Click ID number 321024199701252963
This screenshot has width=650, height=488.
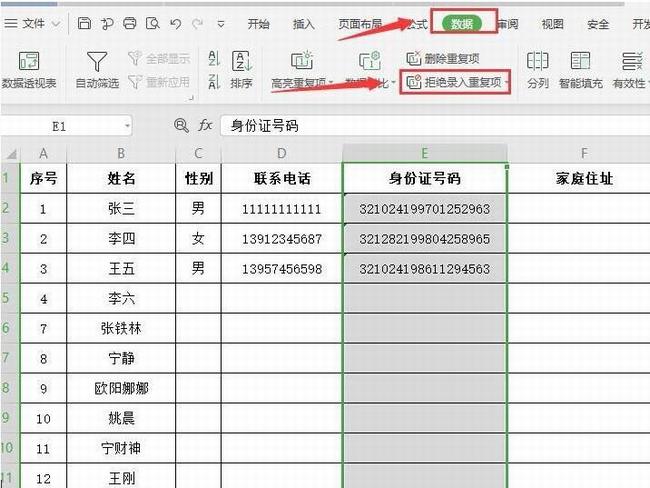[x=425, y=209]
